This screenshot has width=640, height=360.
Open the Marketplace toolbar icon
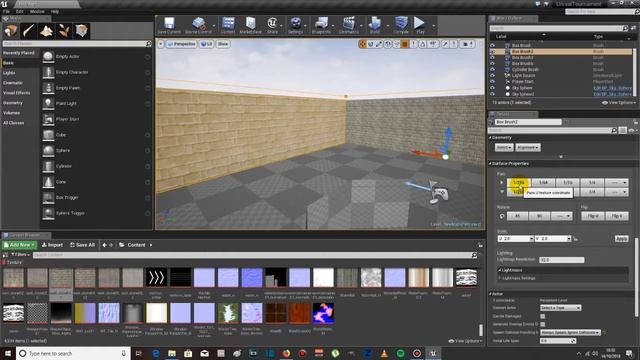[250, 25]
